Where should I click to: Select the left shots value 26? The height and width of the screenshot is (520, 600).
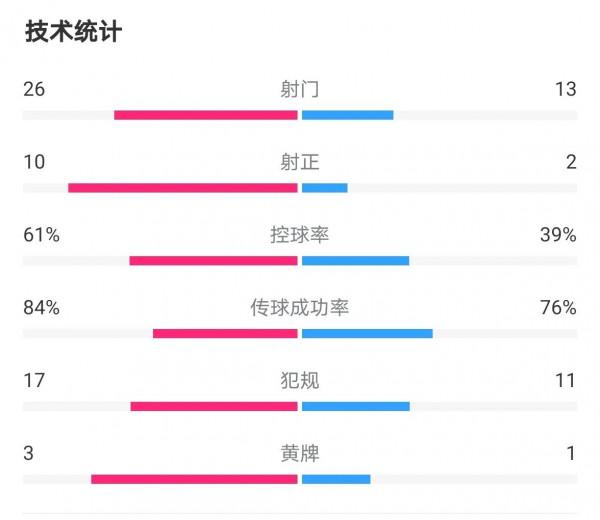(33, 89)
